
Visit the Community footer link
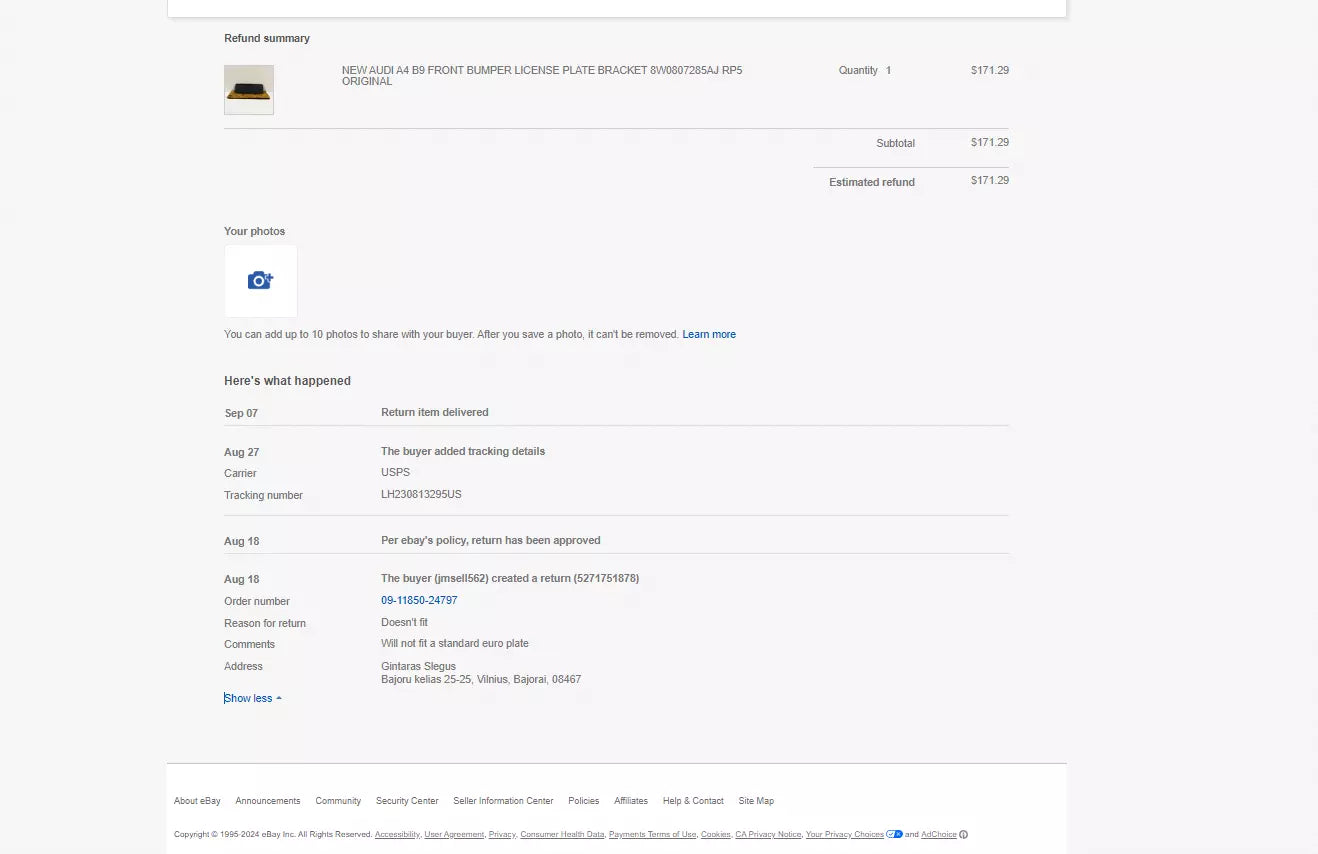pos(338,801)
